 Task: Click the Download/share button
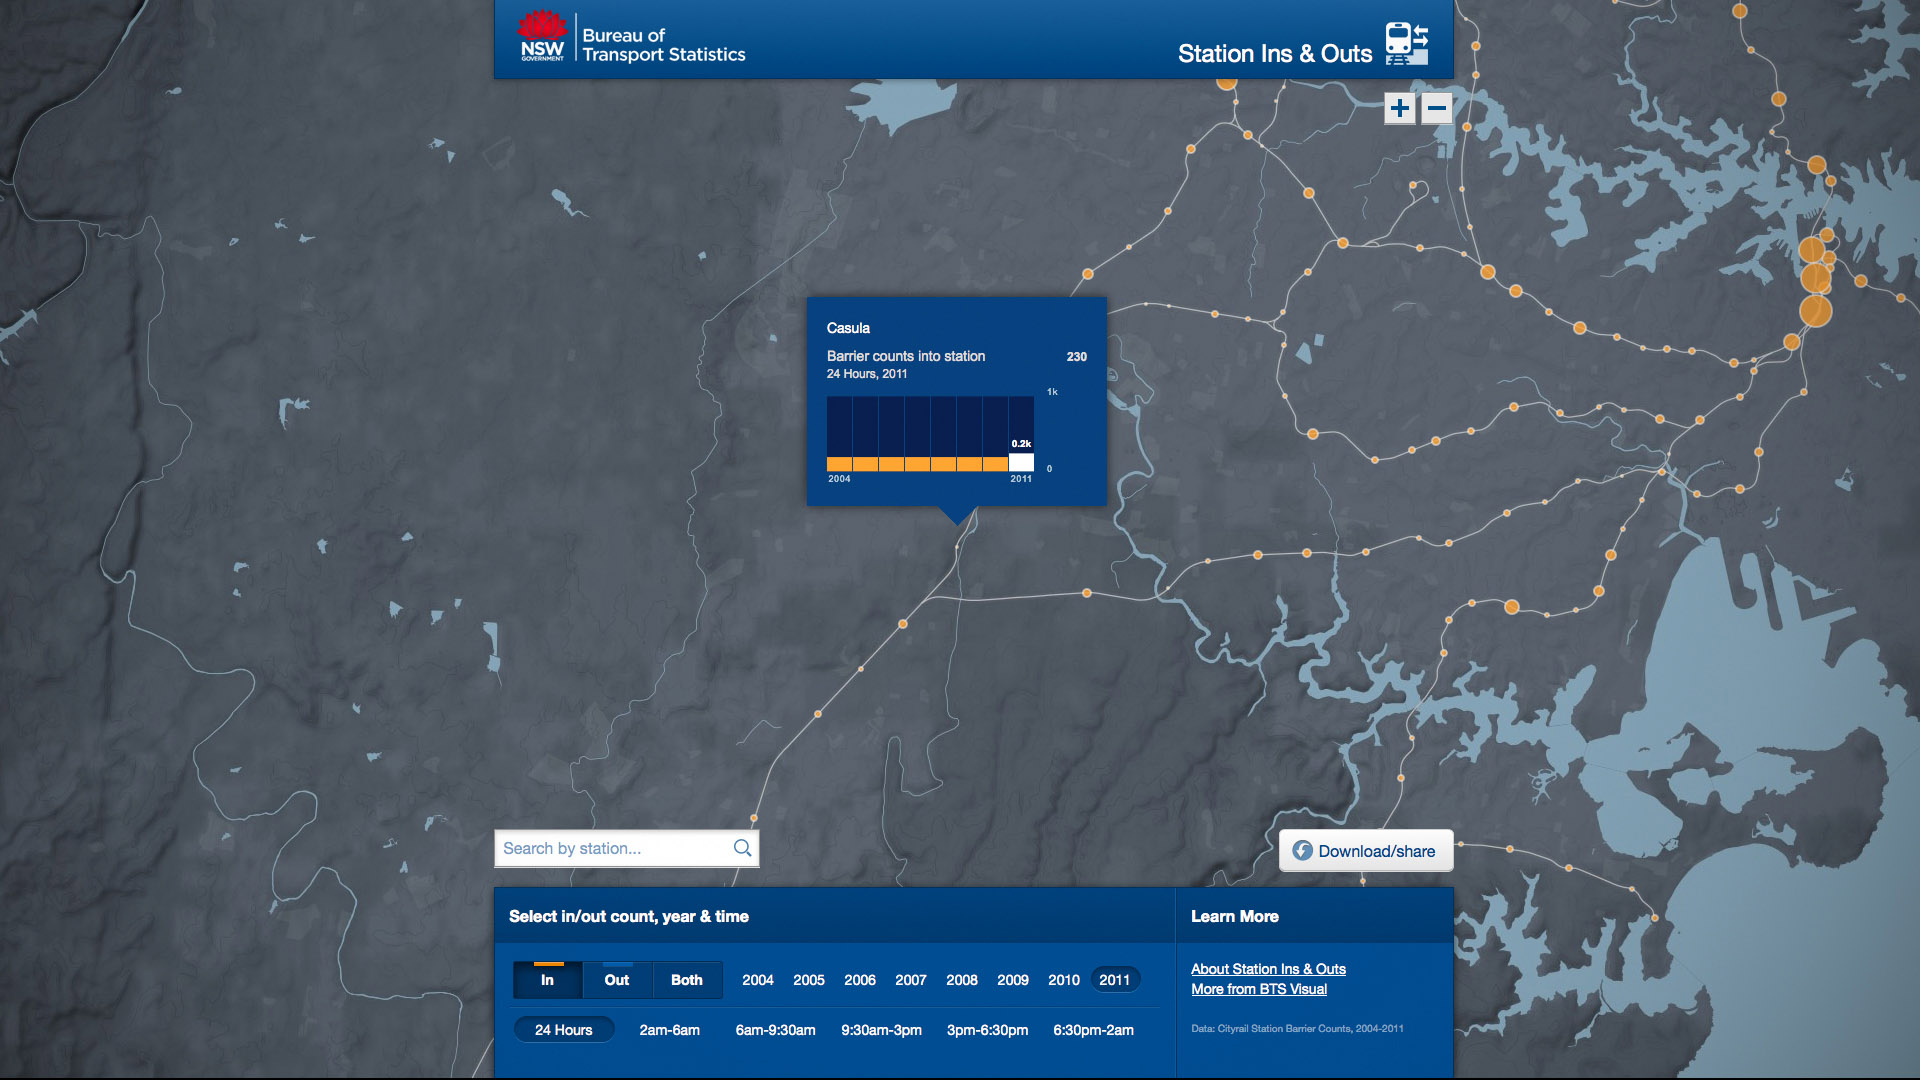1366,850
